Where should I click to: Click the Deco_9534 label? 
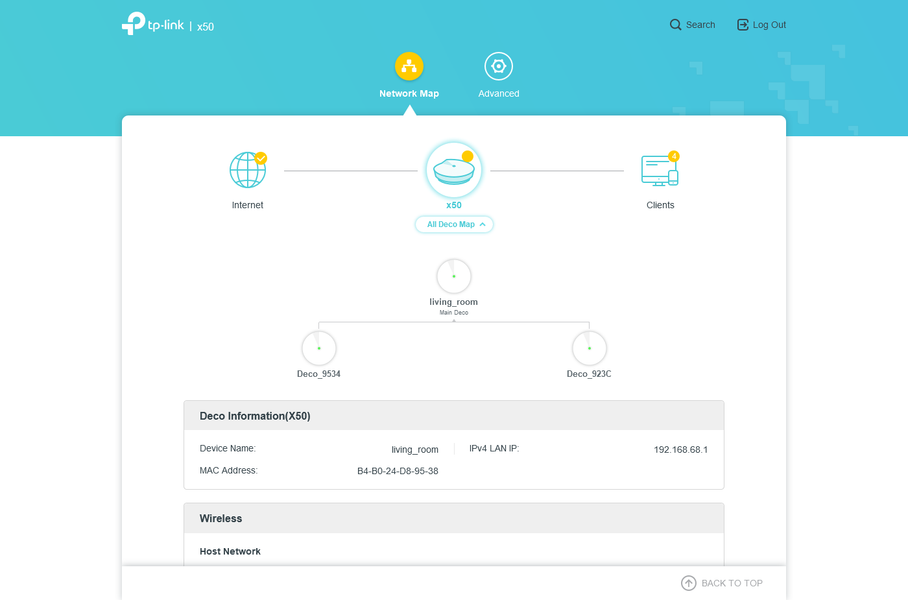coord(318,374)
